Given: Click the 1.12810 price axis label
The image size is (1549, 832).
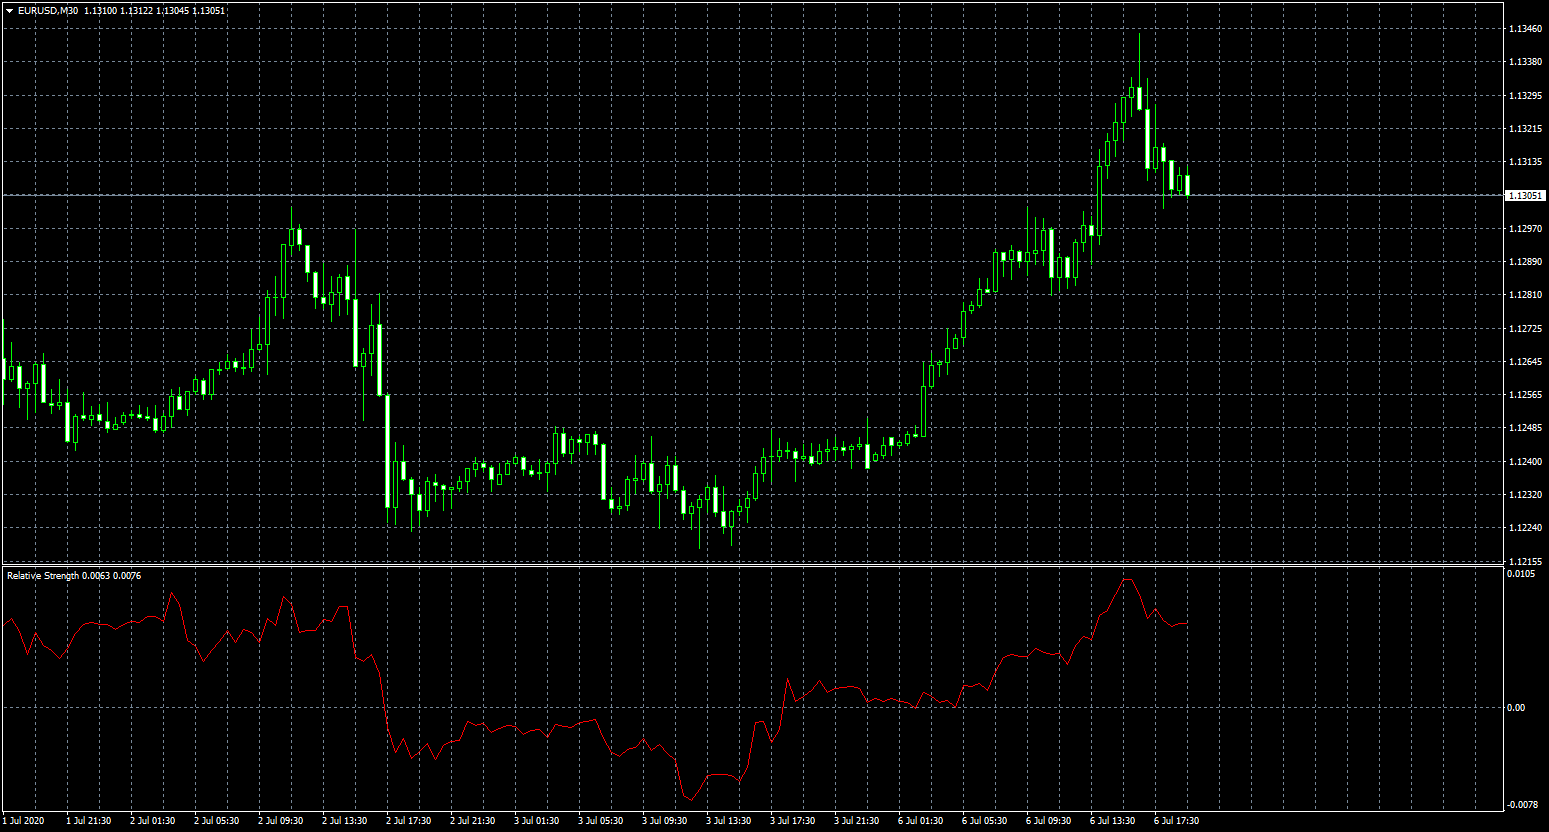Looking at the screenshot, I should (x=1526, y=295).
